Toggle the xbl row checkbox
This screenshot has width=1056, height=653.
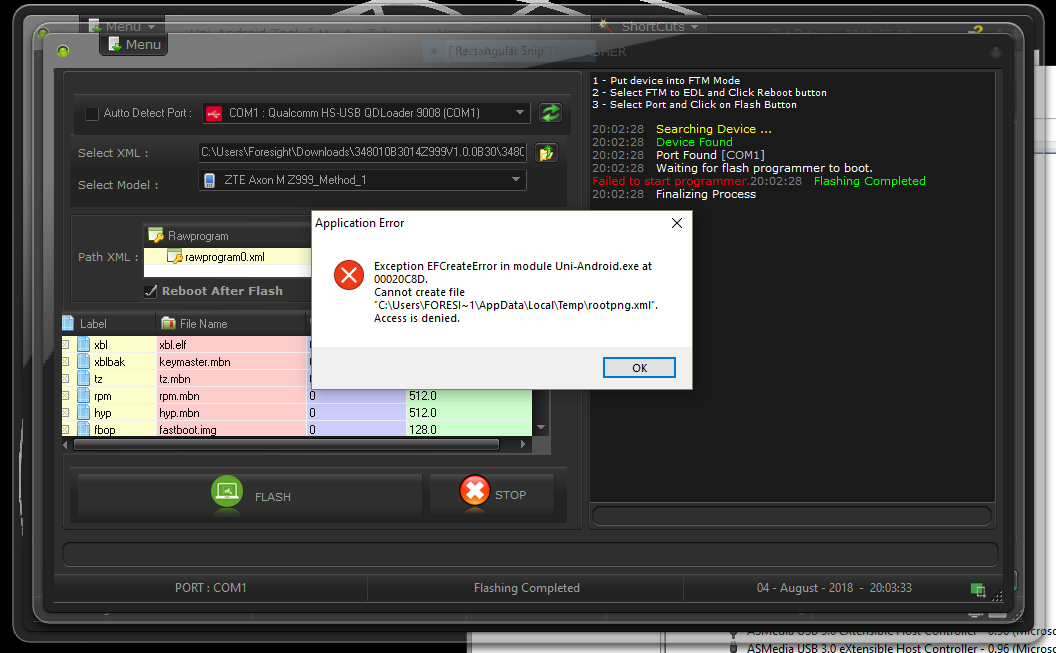(65, 345)
